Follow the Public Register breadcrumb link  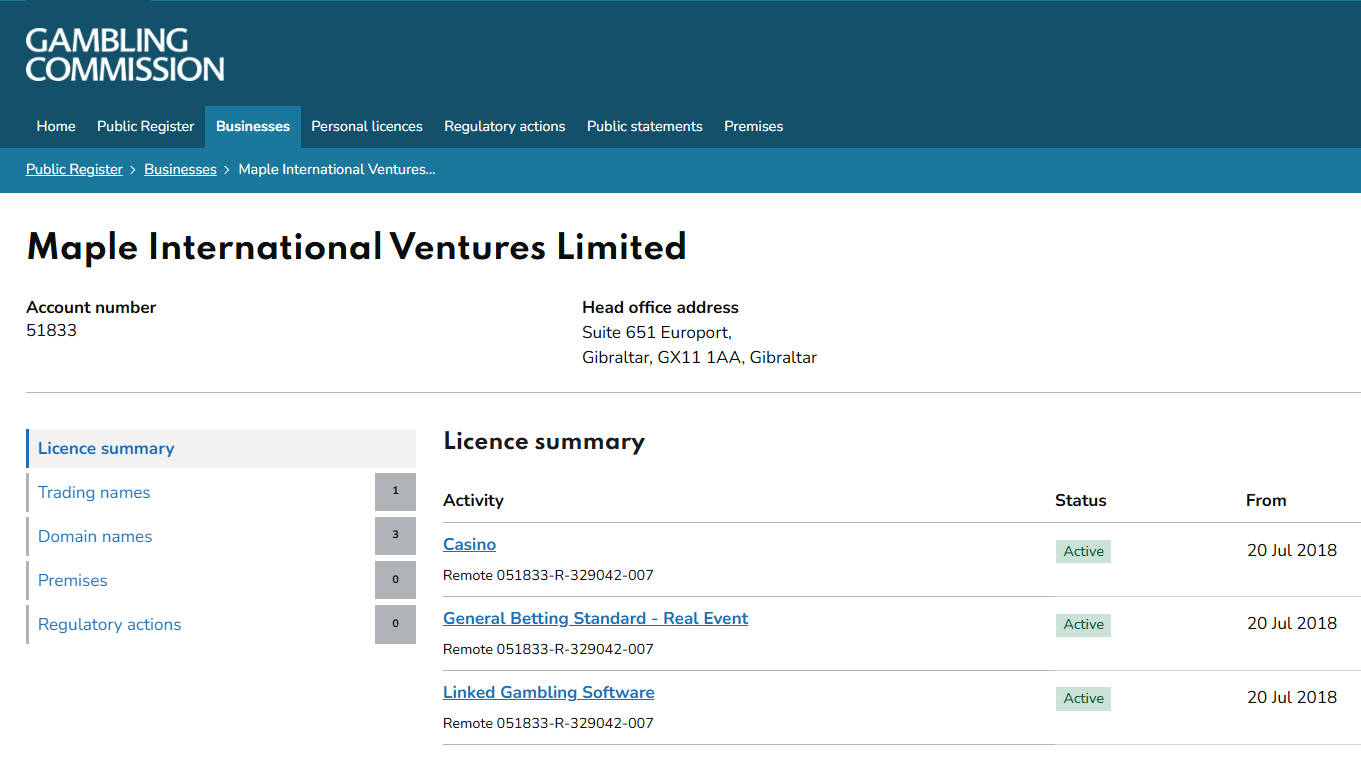(74, 169)
